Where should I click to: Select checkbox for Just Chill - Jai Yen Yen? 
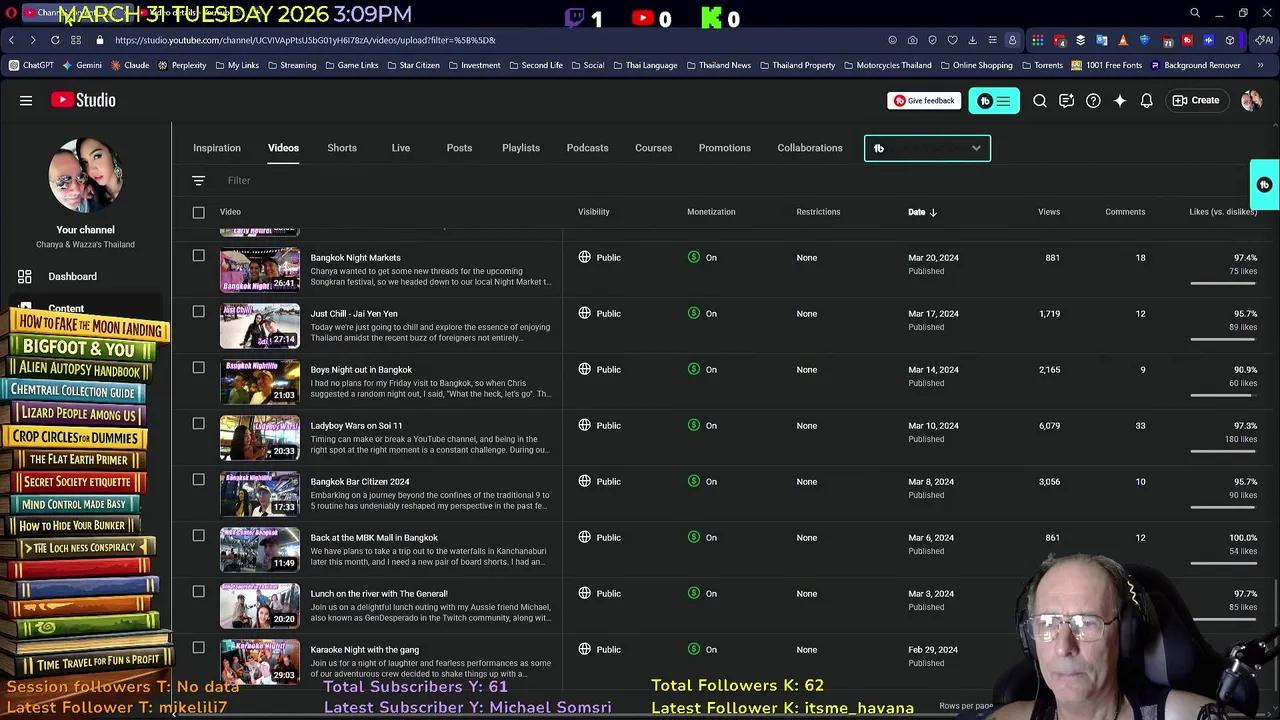(x=198, y=312)
